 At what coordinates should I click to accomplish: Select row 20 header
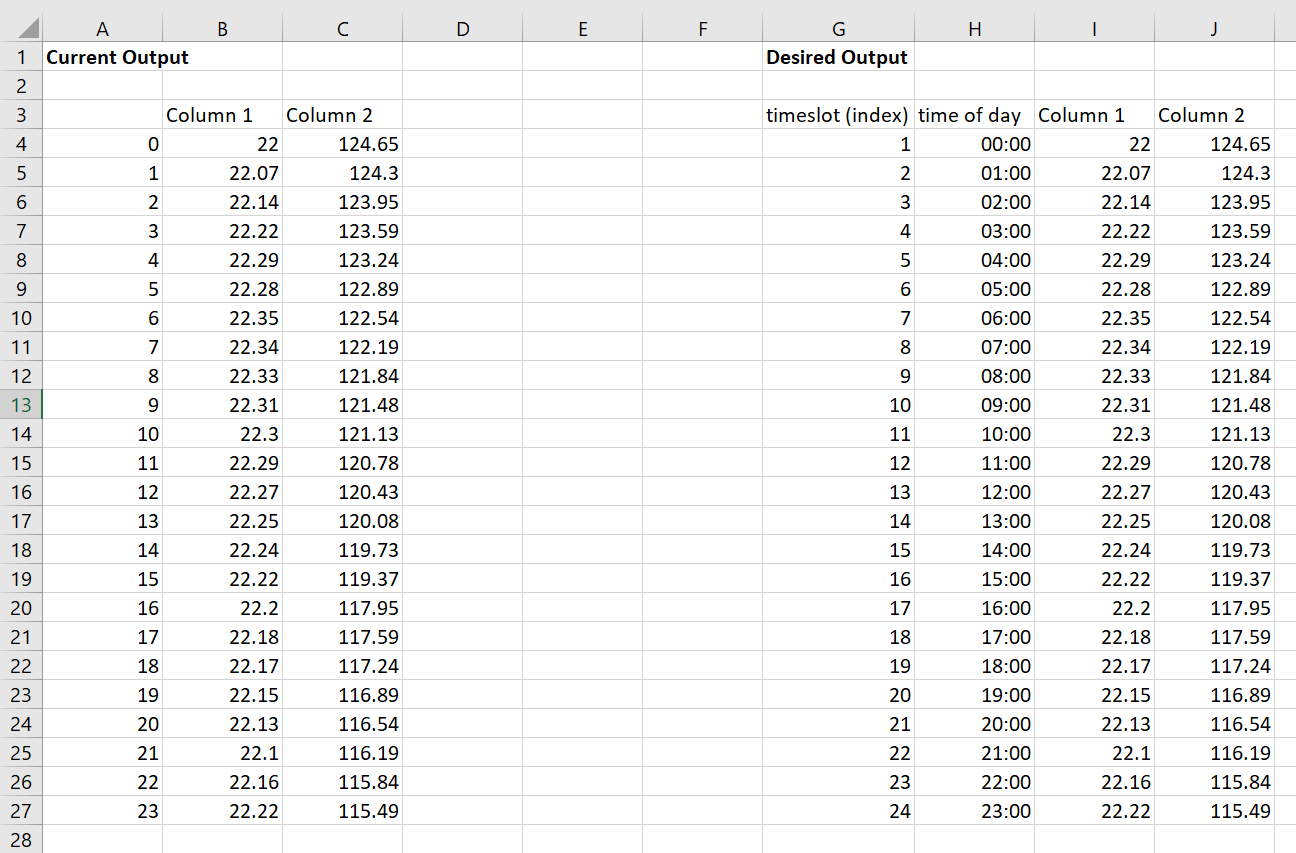[x=21, y=608]
